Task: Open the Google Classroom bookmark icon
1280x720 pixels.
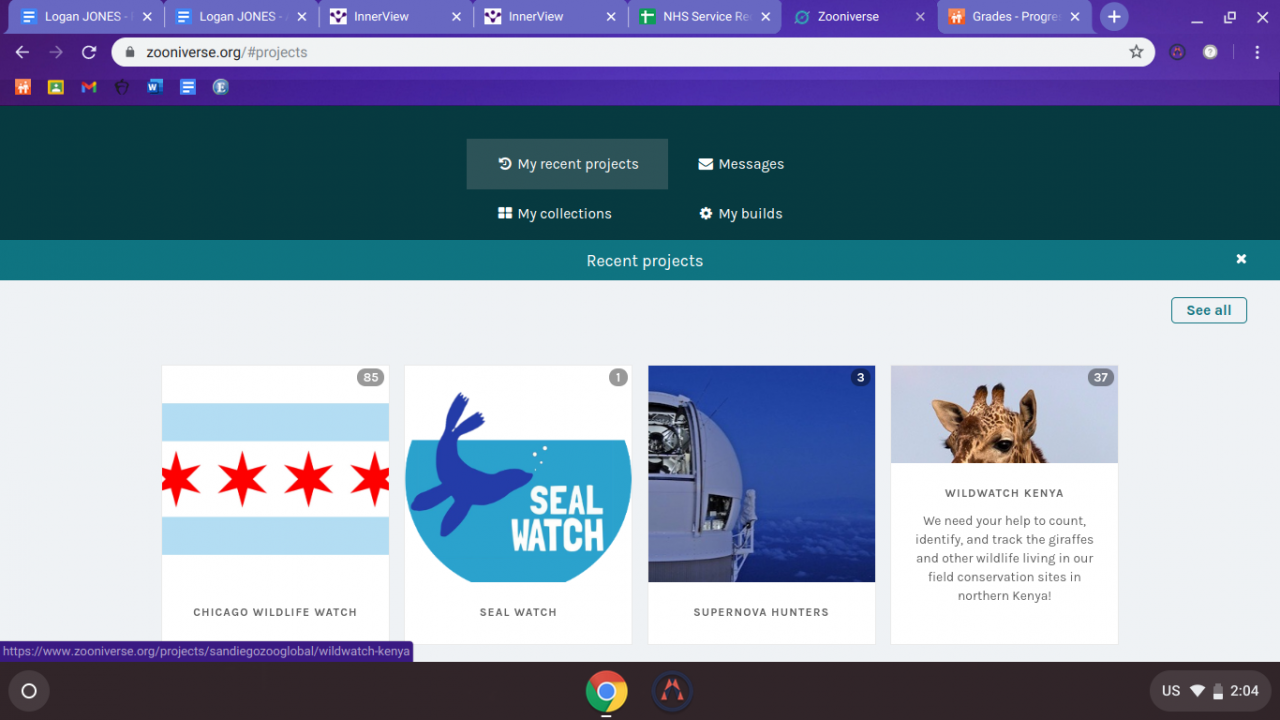Action: [x=56, y=87]
